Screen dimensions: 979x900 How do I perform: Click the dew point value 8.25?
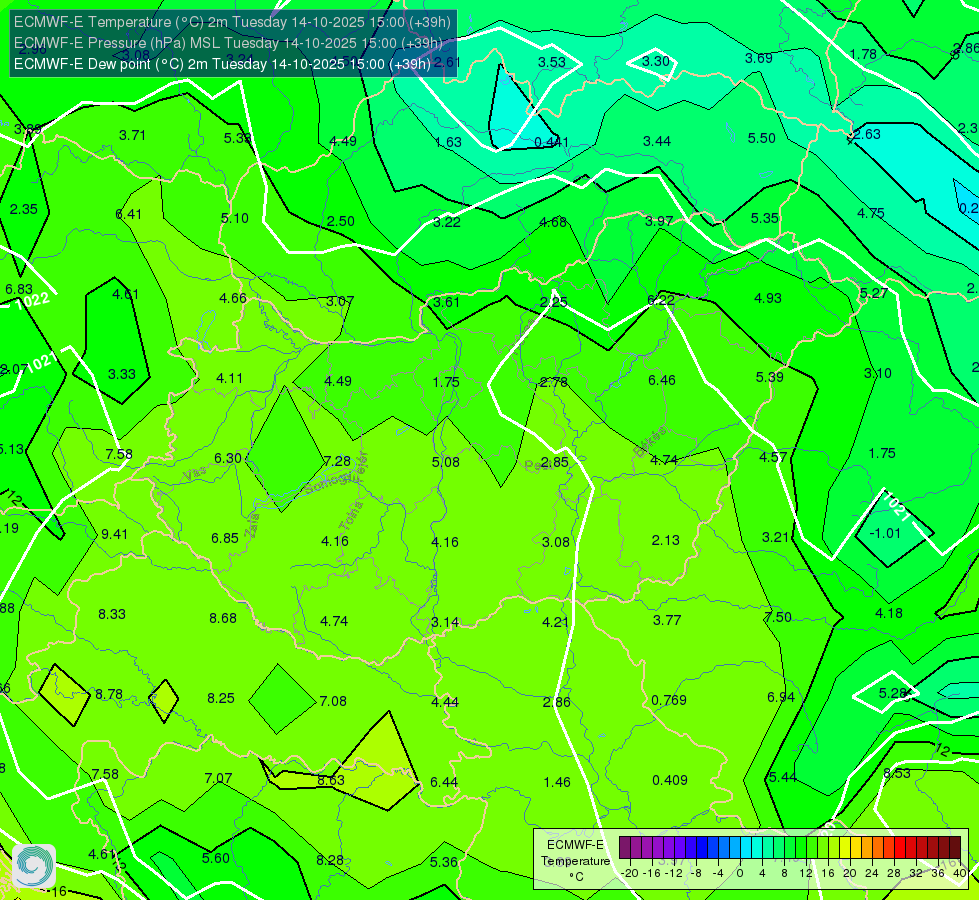221,698
